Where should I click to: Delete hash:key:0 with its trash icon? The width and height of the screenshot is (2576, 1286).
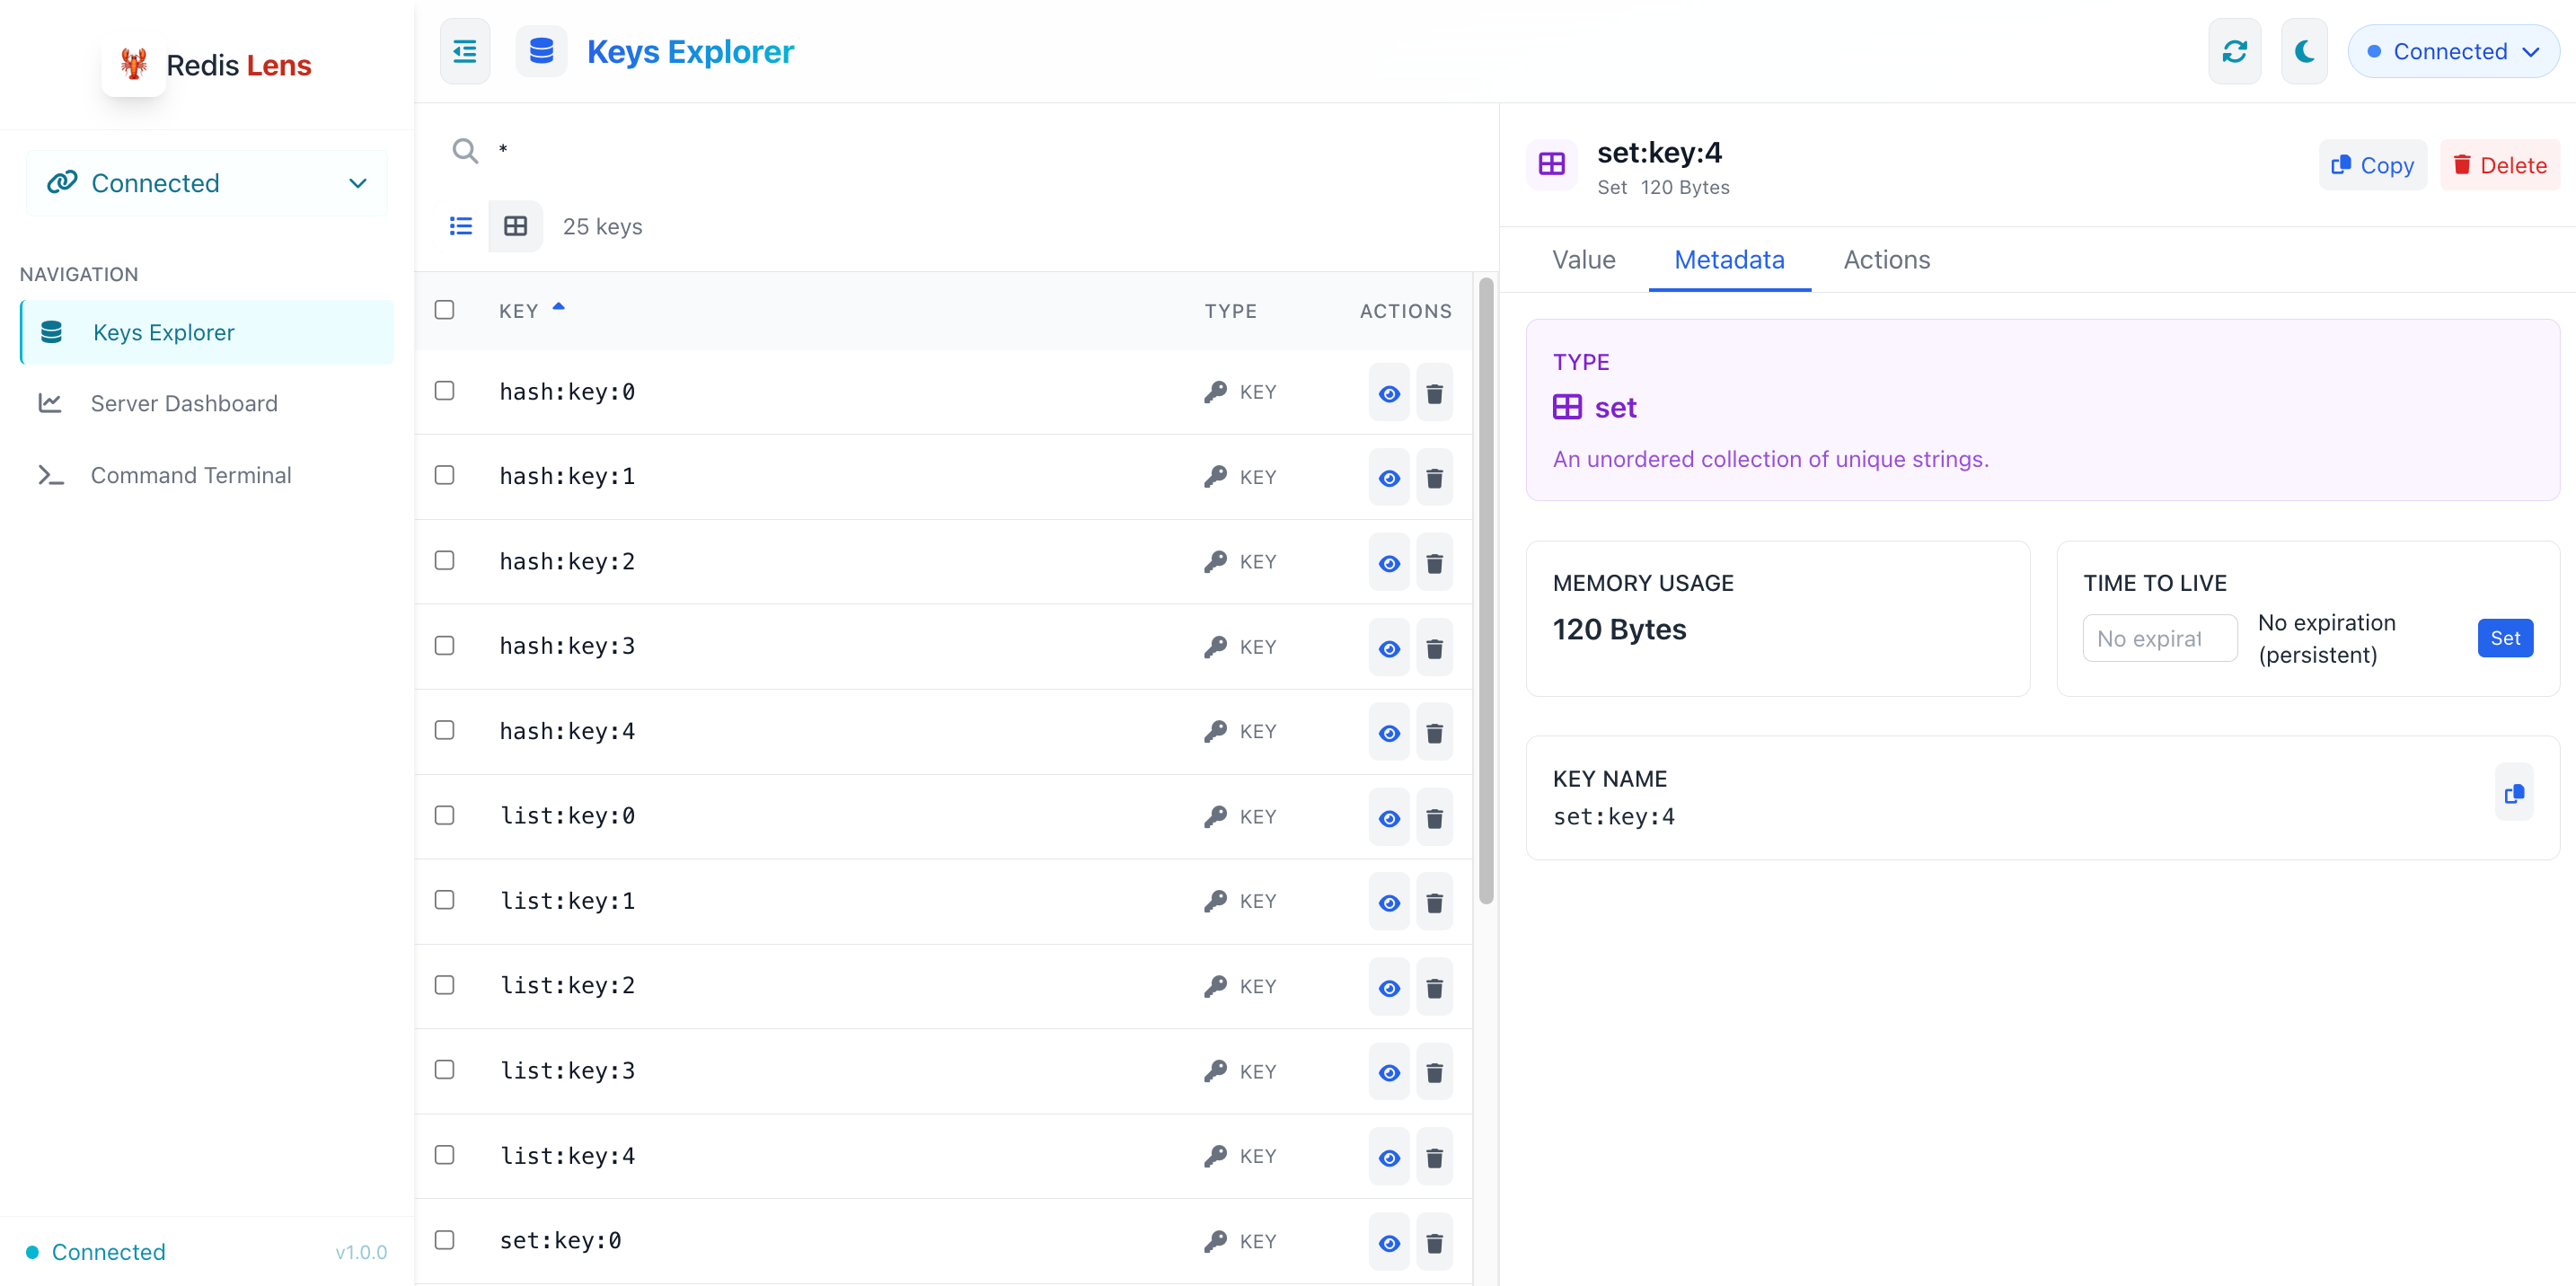[x=1434, y=393]
